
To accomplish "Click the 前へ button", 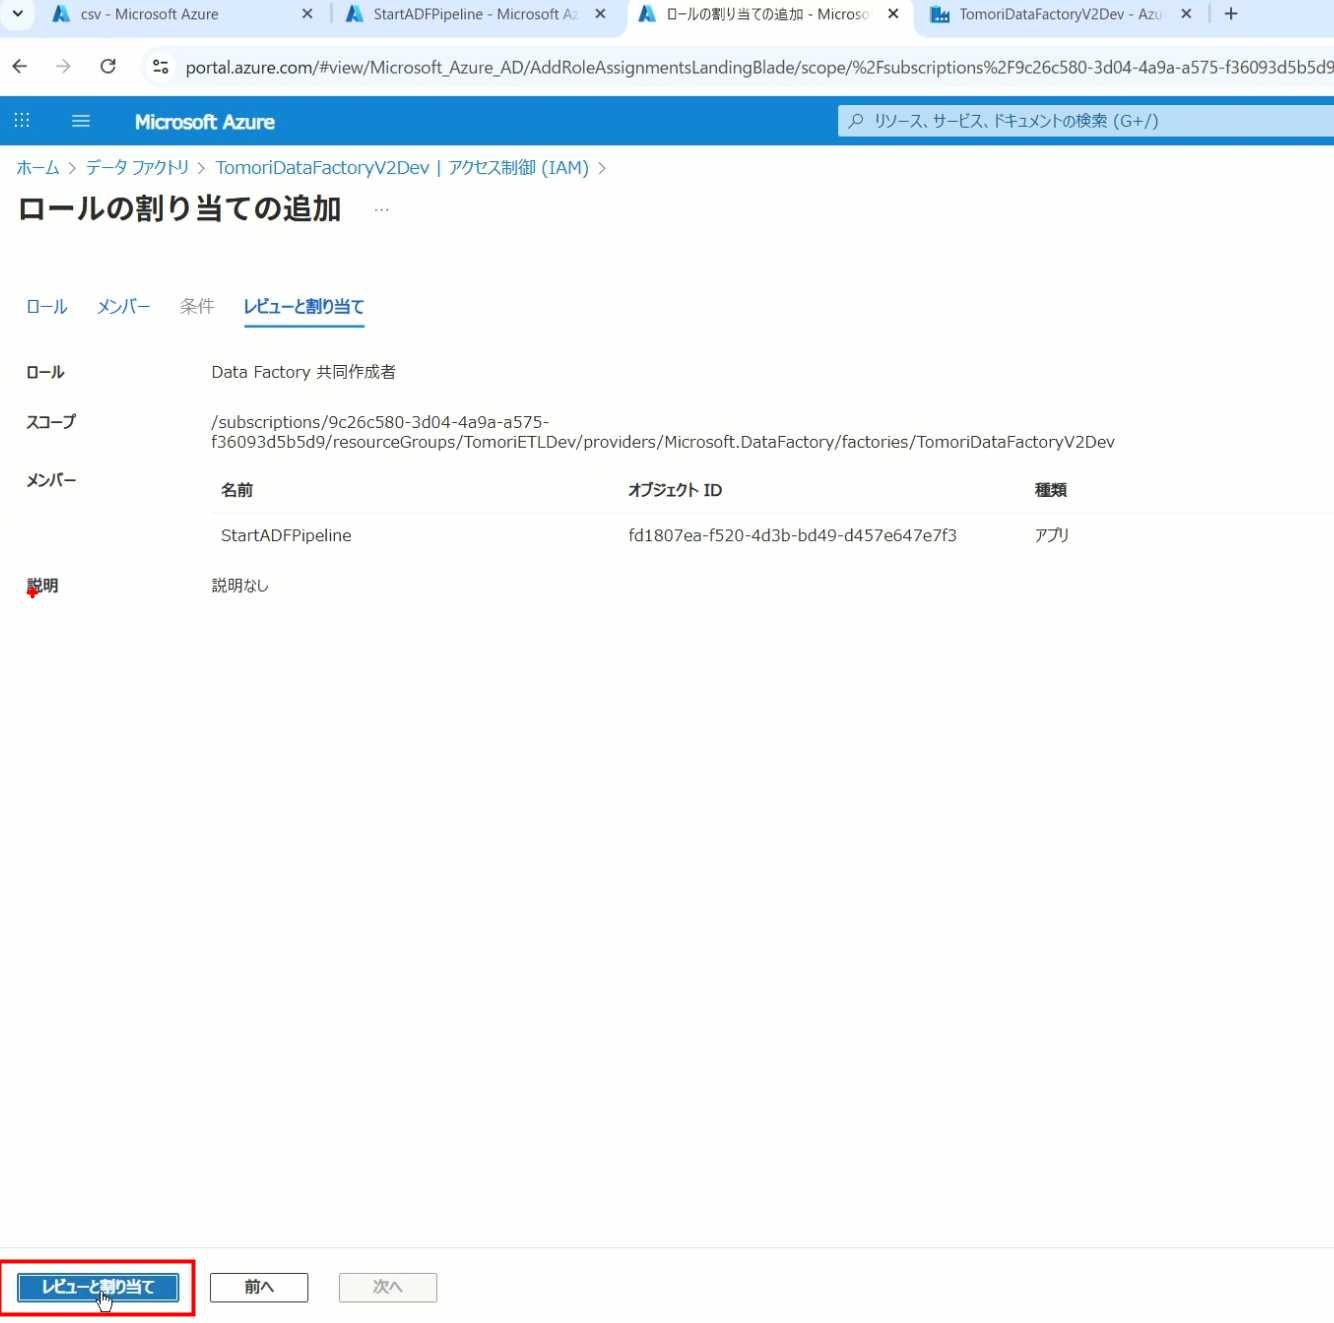I will pos(259,1287).
